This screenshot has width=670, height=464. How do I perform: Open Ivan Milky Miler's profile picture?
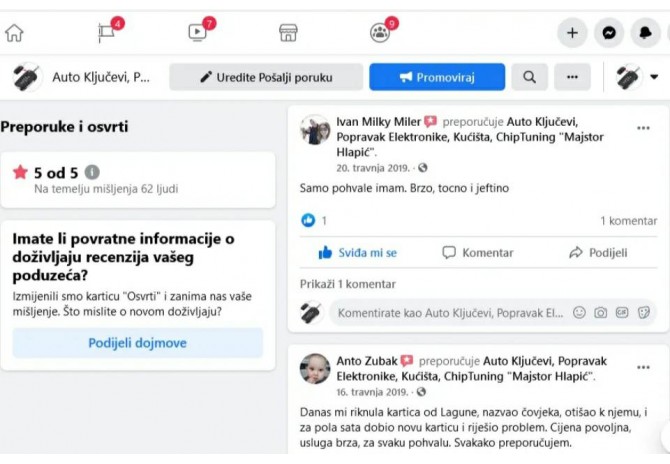315,130
